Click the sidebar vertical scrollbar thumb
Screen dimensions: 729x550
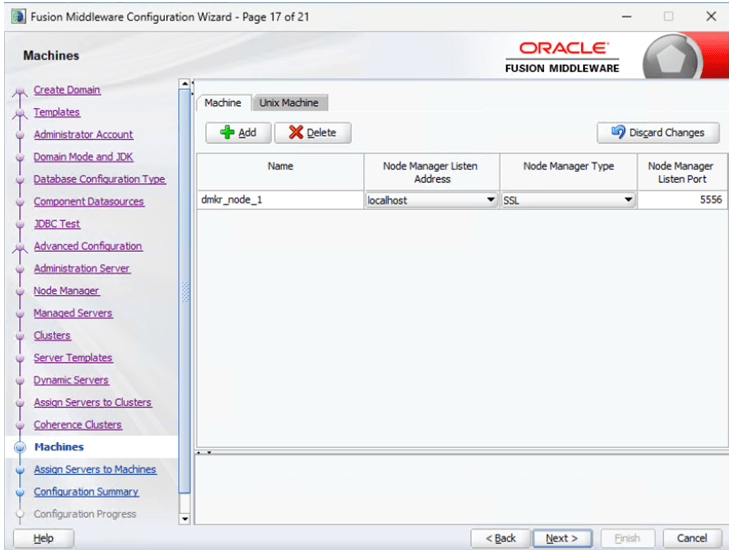pos(185,291)
